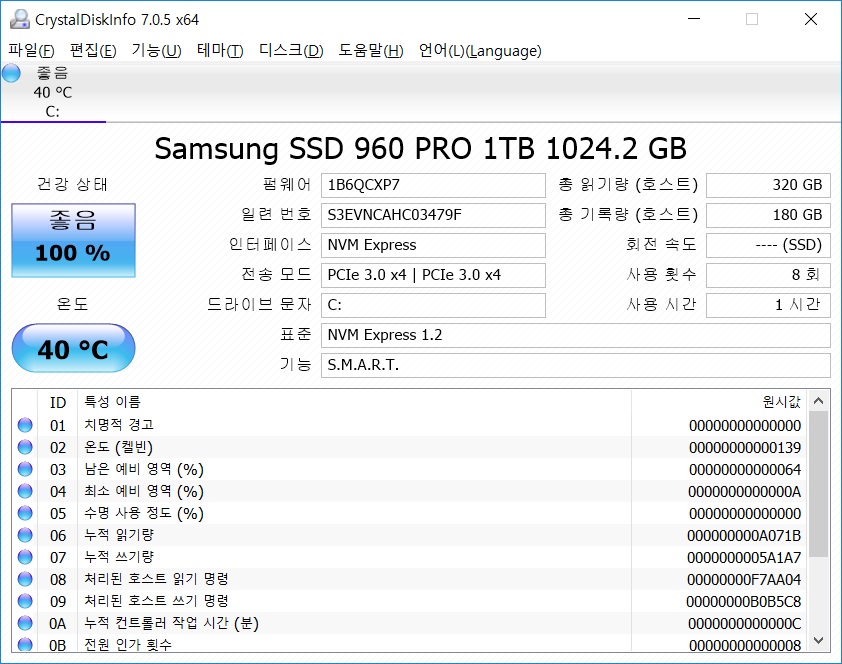The width and height of the screenshot is (842, 664).
Task: Open the 편집(E) menu
Action: click(93, 50)
